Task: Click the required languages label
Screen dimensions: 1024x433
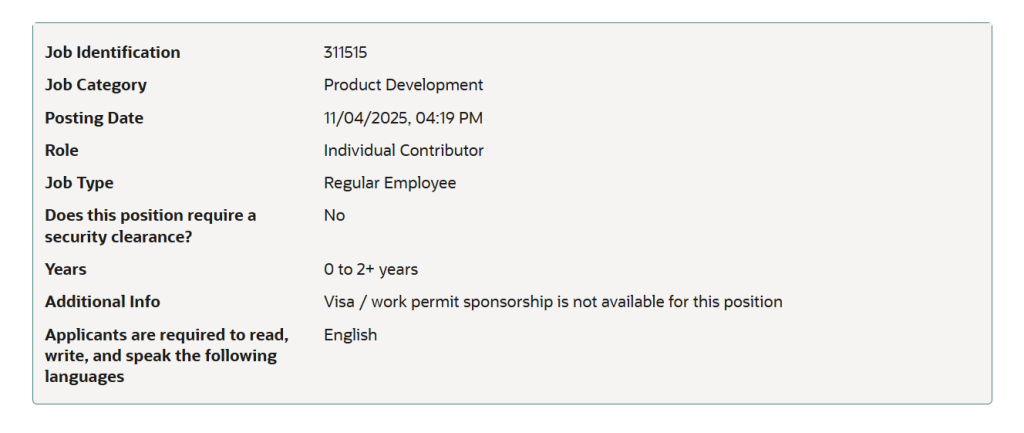Action: [x=166, y=355]
